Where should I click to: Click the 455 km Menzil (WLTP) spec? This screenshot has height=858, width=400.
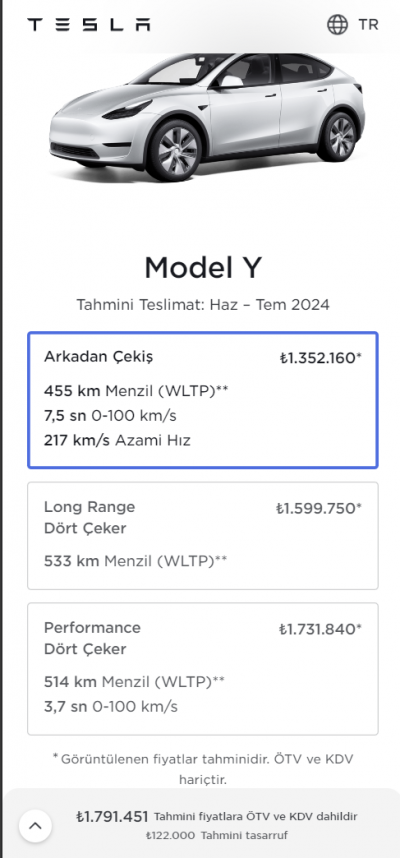coord(136,391)
